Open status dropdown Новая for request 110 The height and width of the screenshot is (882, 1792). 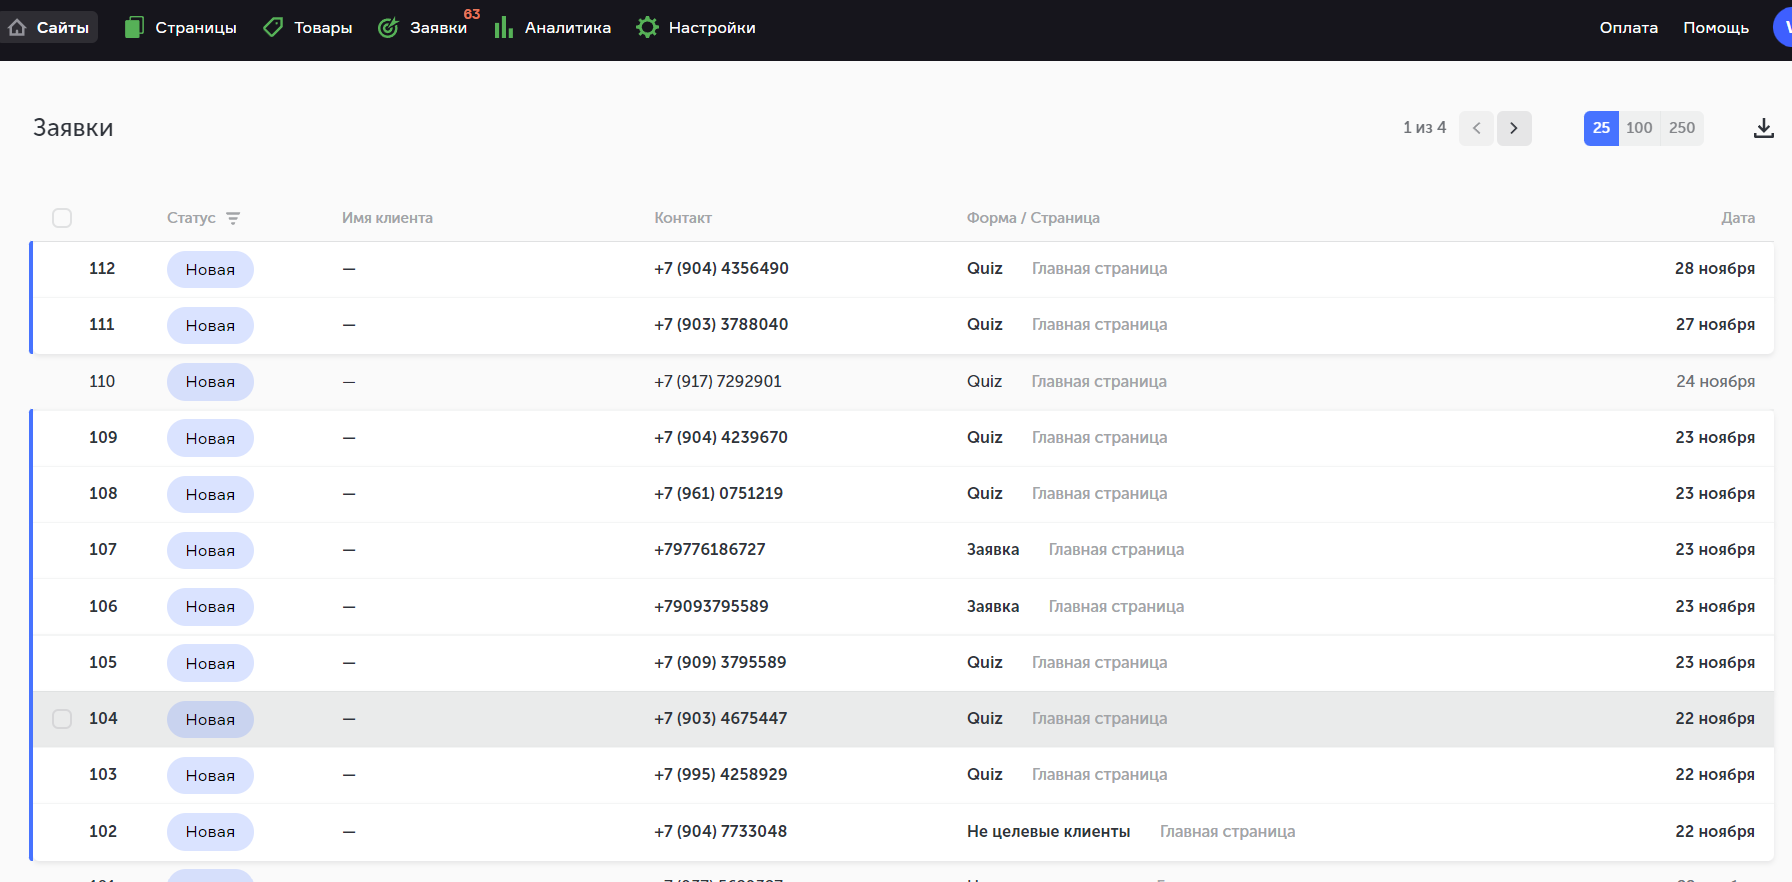(210, 382)
